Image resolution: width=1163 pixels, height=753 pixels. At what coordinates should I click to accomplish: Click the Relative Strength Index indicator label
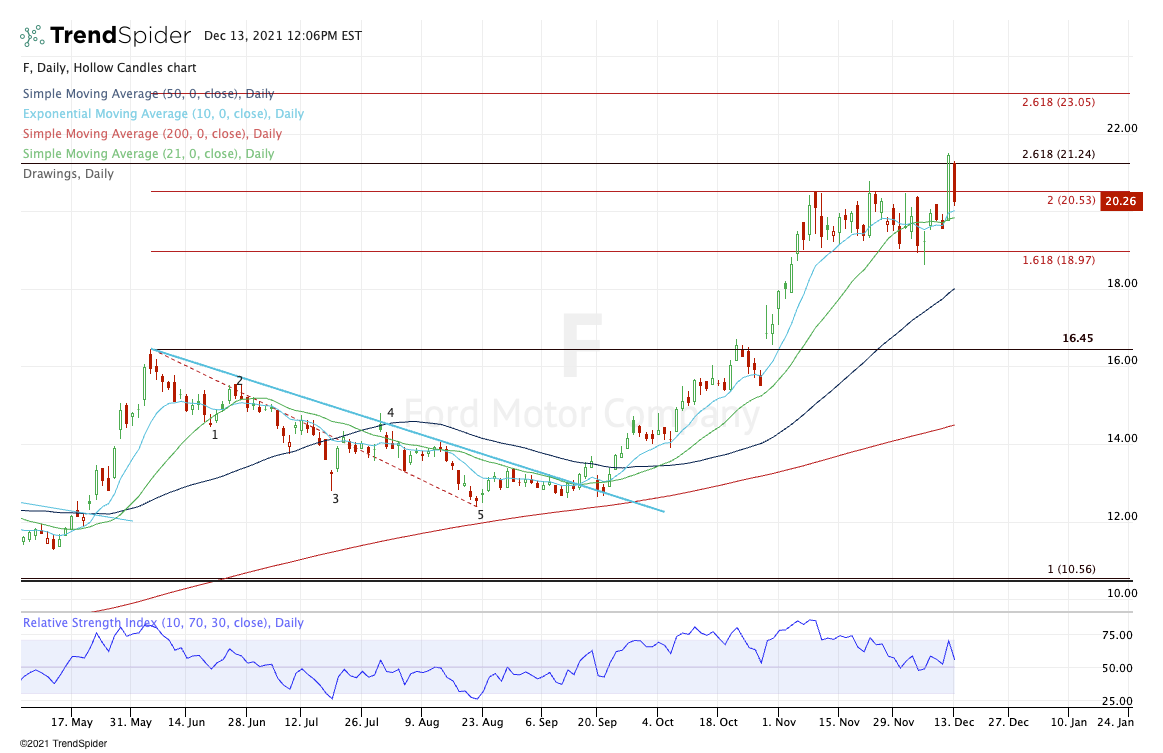click(x=163, y=622)
